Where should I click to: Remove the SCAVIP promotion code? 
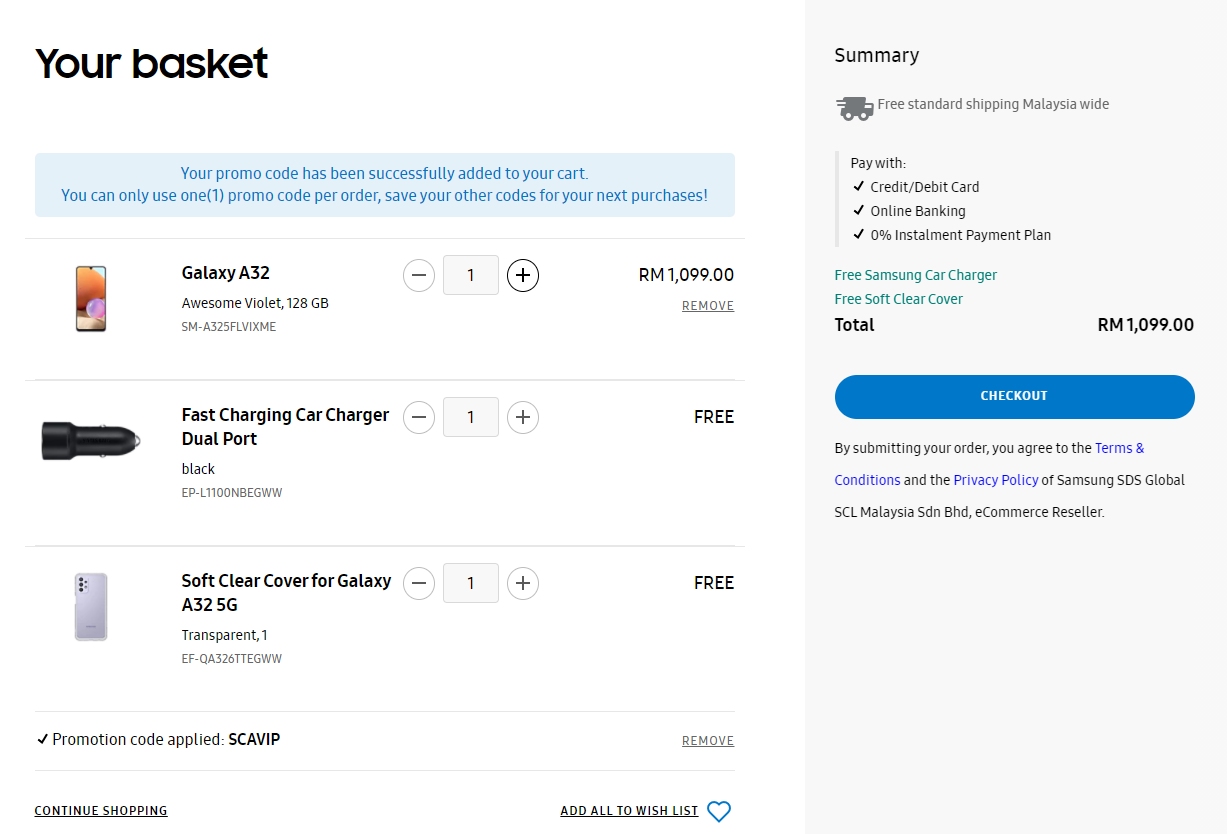click(707, 741)
